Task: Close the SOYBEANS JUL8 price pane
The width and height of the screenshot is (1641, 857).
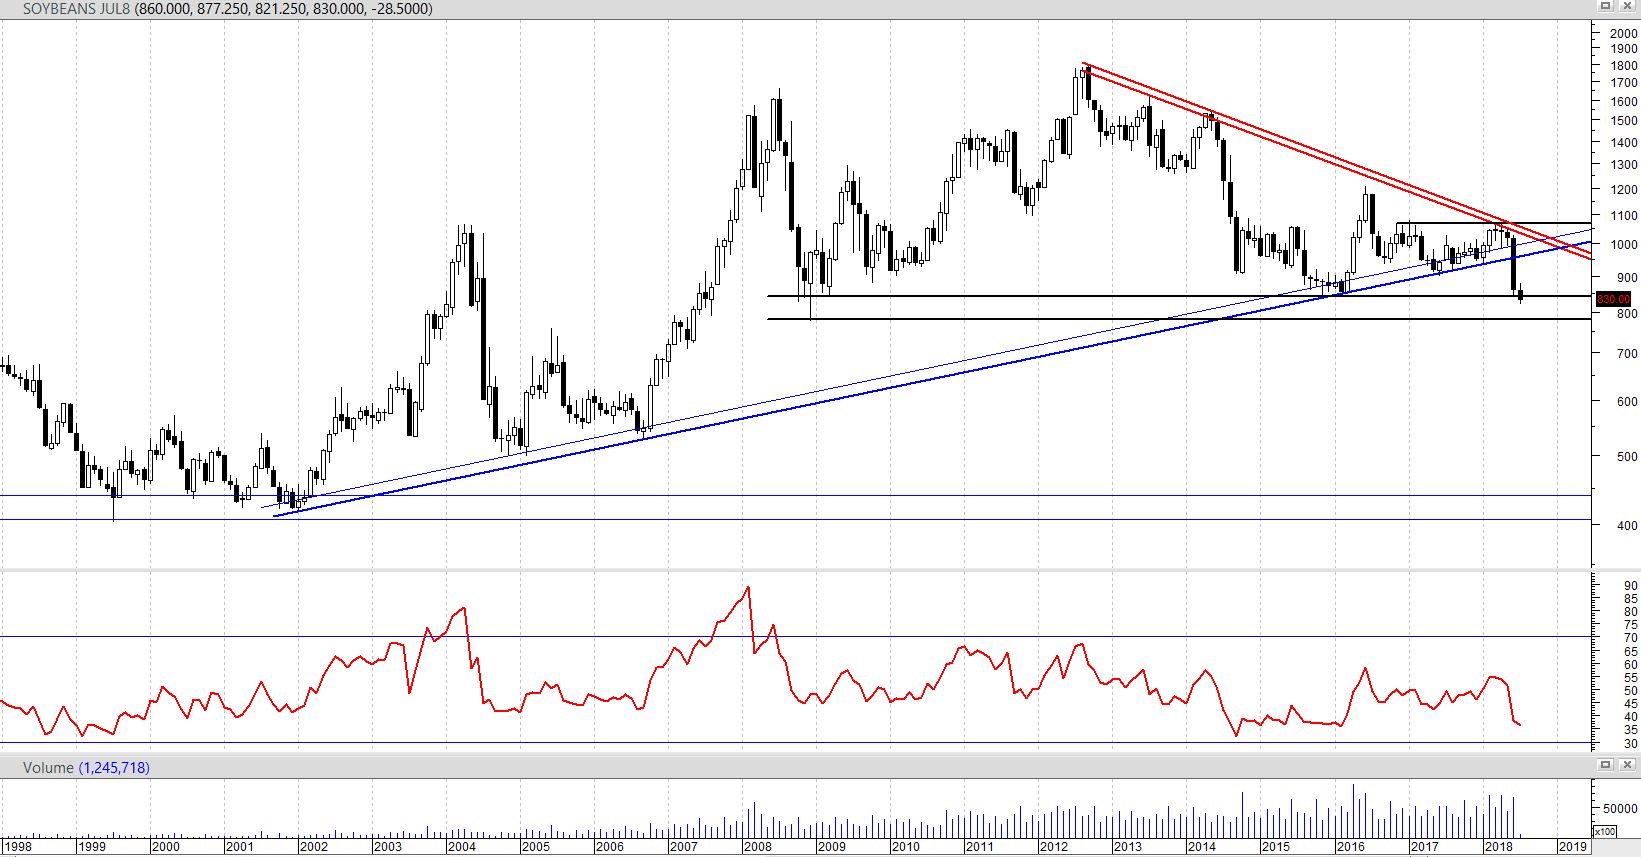Action: [1626, 6]
